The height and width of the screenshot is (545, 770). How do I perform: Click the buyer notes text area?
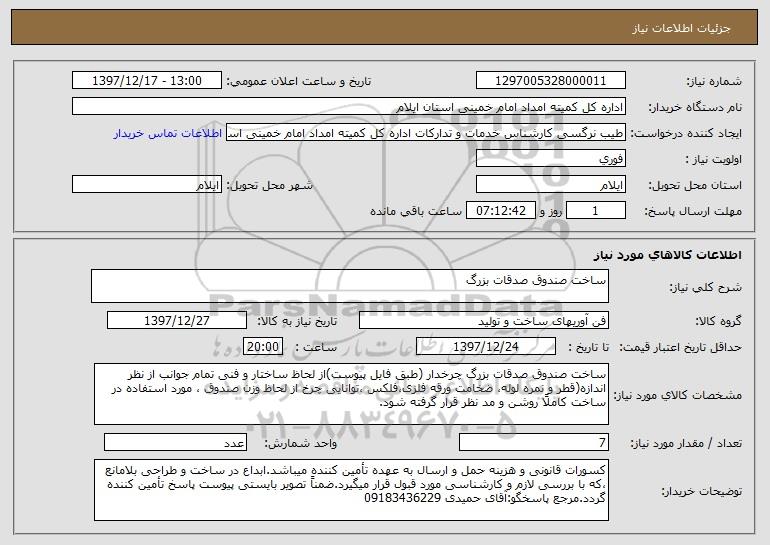click(351, 490)
